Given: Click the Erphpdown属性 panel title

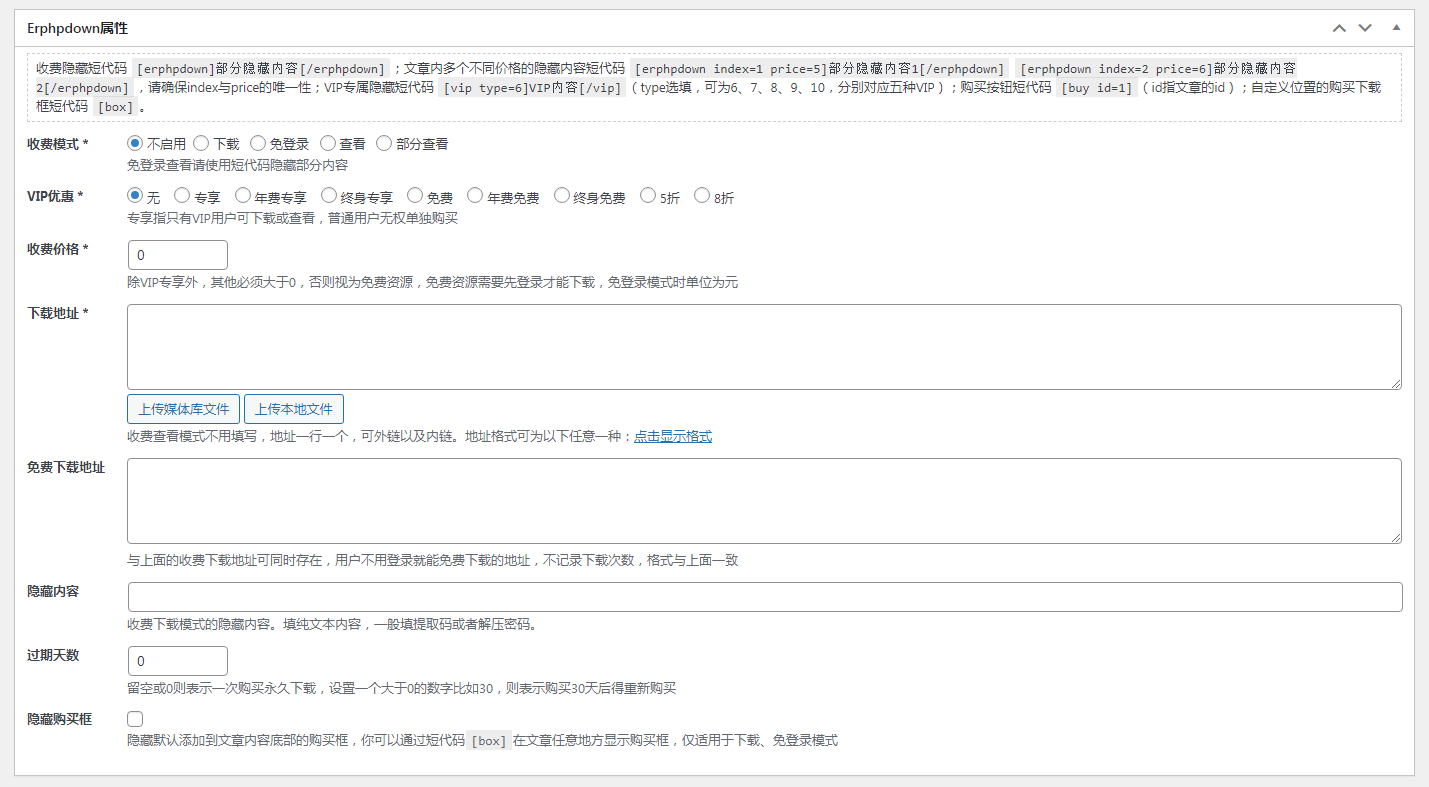Looking at the screenshot, I should 77,28.
